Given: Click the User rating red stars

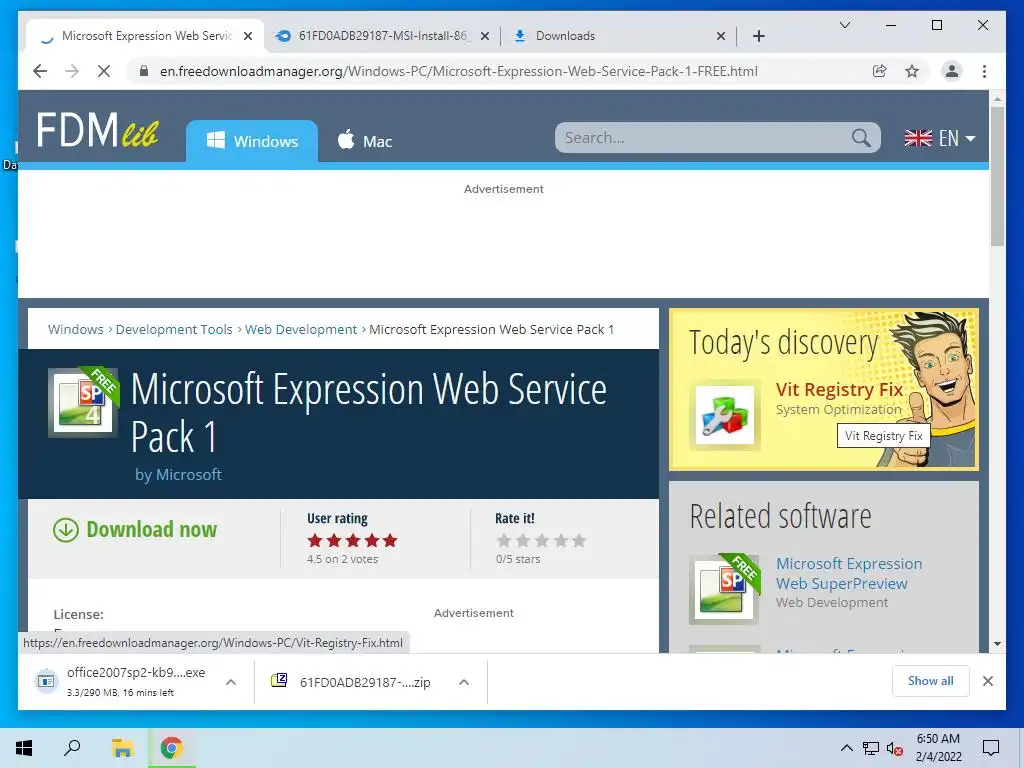Looking at the screenshot, I should pos(353,541).
